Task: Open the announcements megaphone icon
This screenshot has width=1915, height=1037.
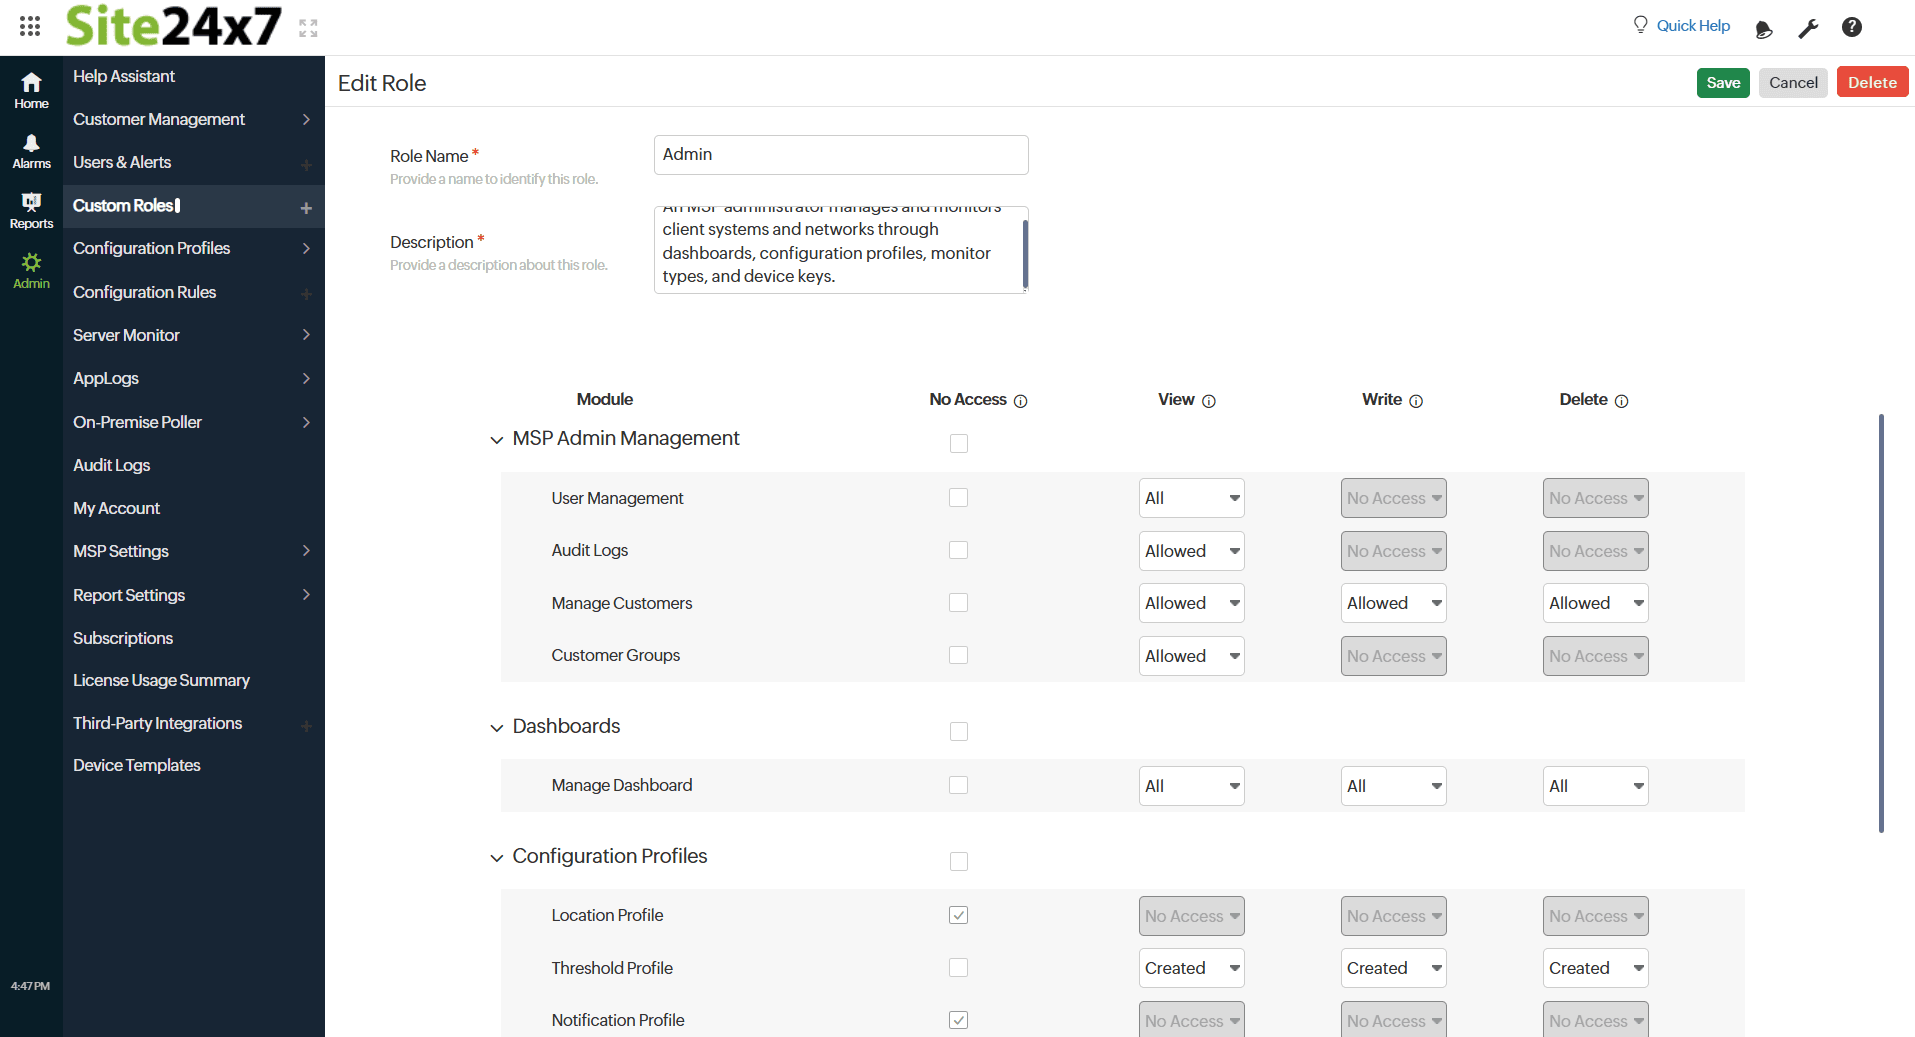Action: tap(1764, 29)
